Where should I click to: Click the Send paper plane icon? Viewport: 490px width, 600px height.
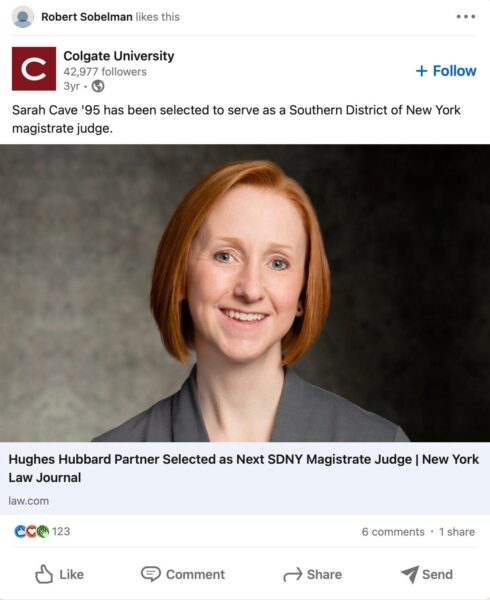coord(410,574)
